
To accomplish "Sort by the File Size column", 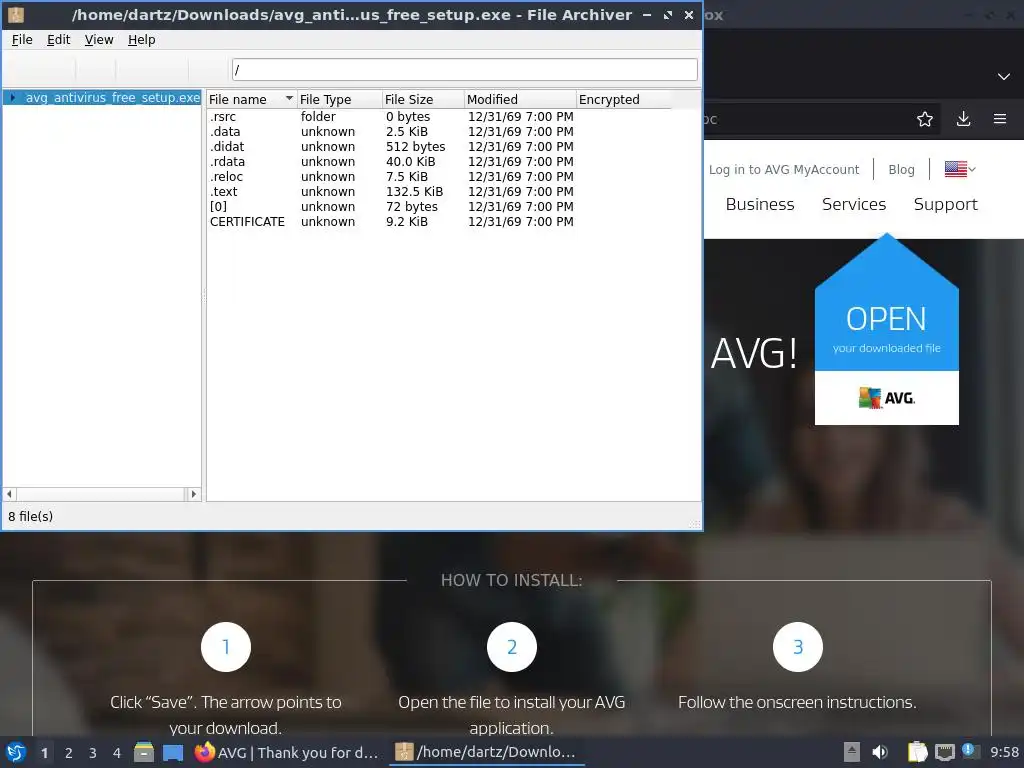I will click(x=423, y=99).
